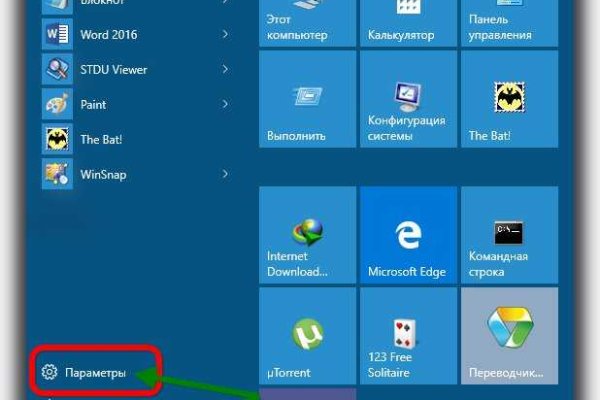This screenshot has height=400, width=600.
Task: Launch the Калькулятор tile
Action: pos(408,24)
